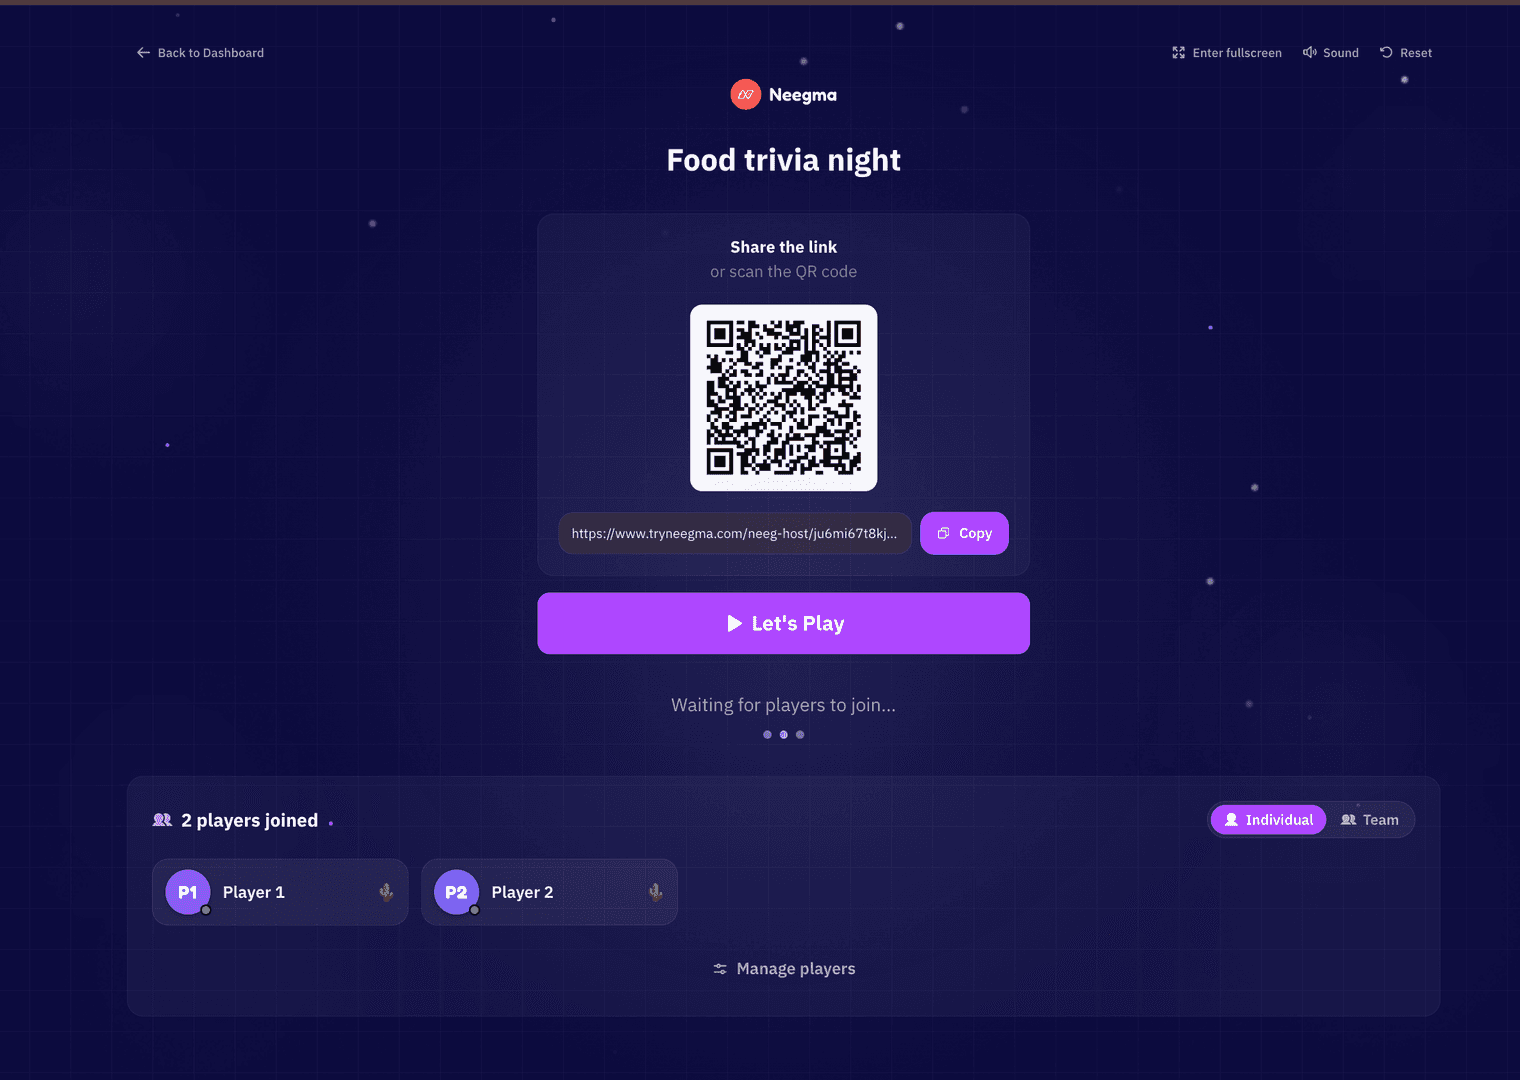Select the Individual mode option

[1269, 820]
